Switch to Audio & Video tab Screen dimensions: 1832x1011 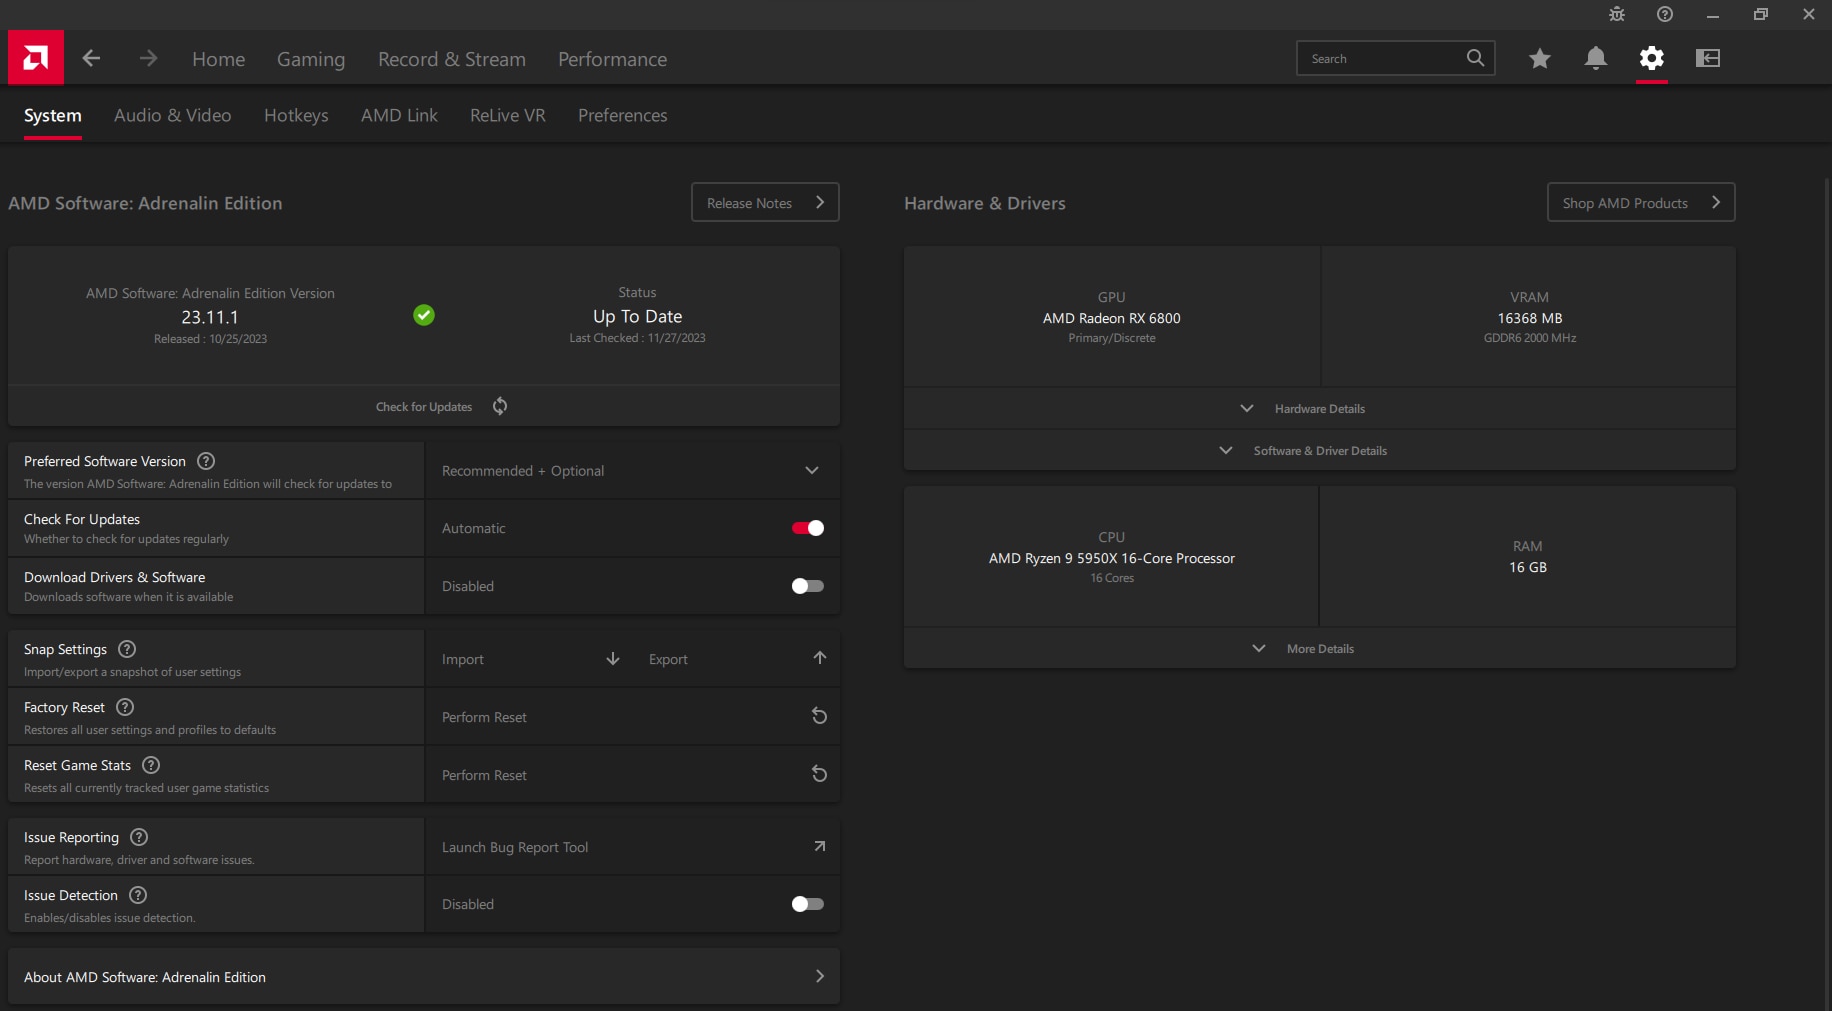(172, 115)
